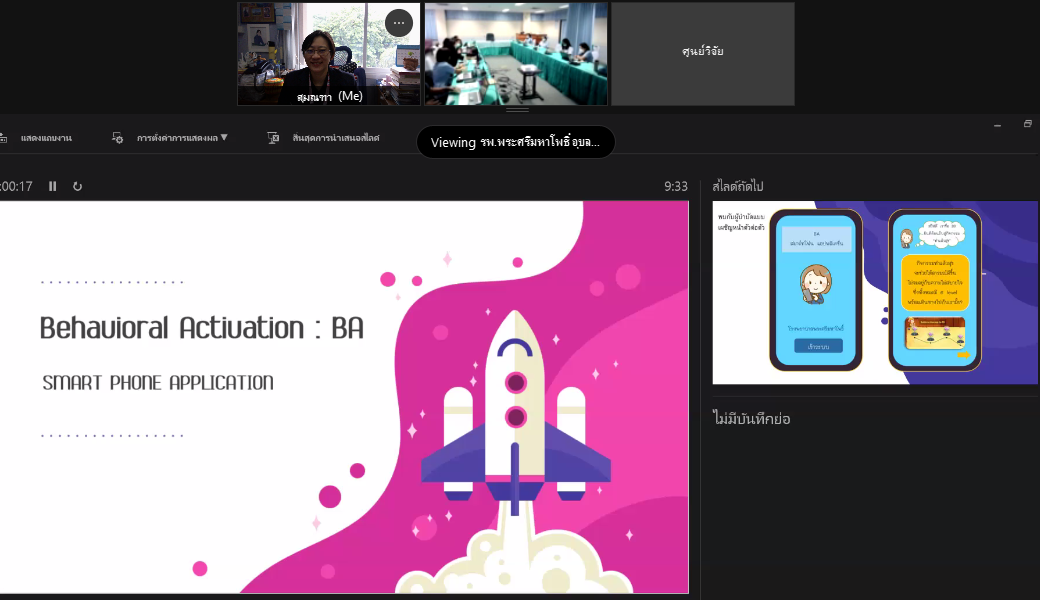Select the ศูนย์วิจัย participant tile
The image size is (1040, 600).
[x=702, y=54]
